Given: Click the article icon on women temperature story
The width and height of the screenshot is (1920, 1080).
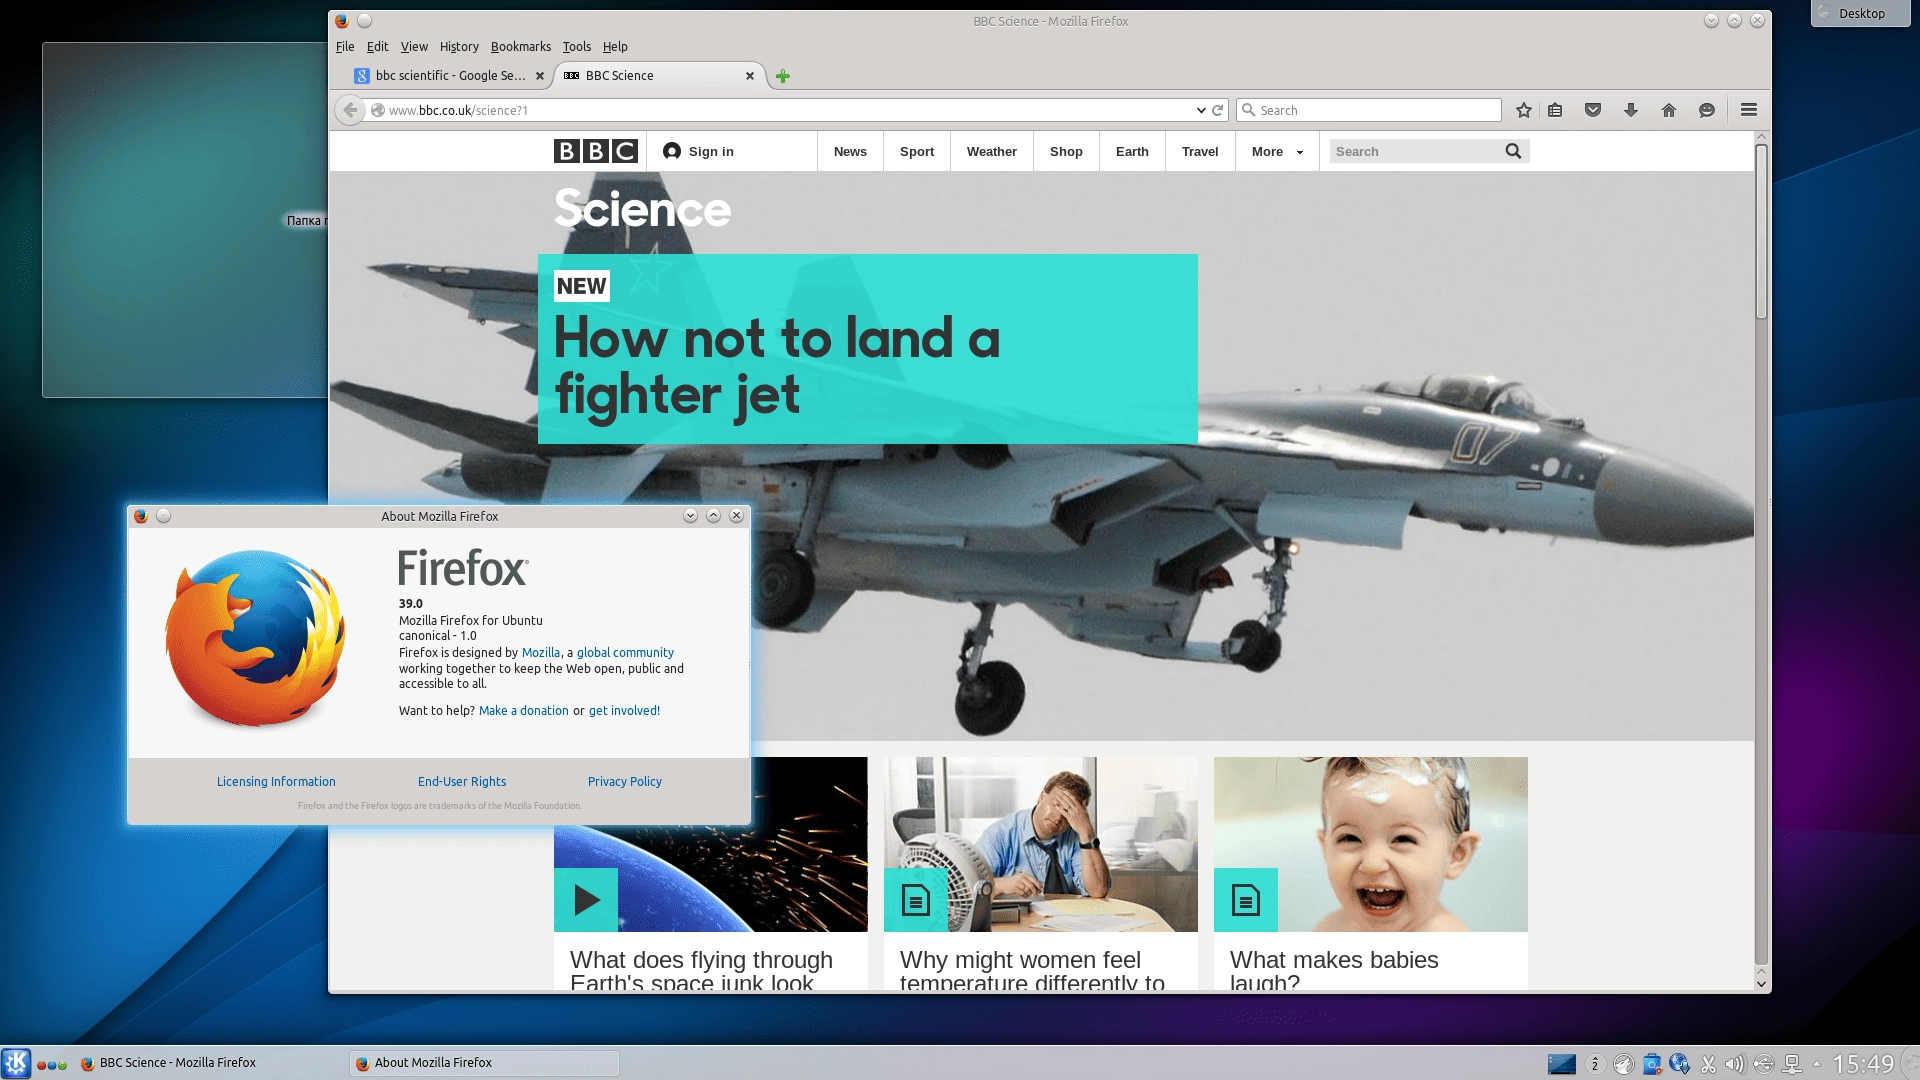Looking at the screenshot, I should pos(916,900).
